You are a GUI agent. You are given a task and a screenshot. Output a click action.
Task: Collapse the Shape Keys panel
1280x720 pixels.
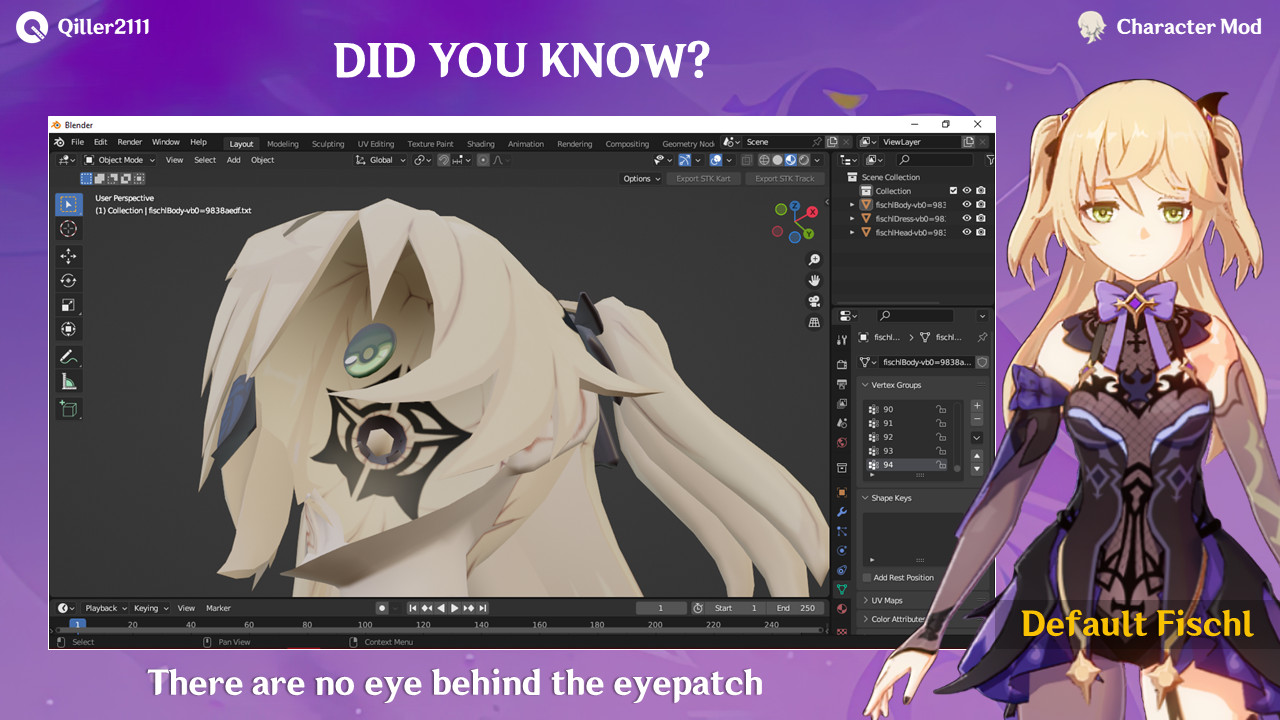(x=866, y=498)
